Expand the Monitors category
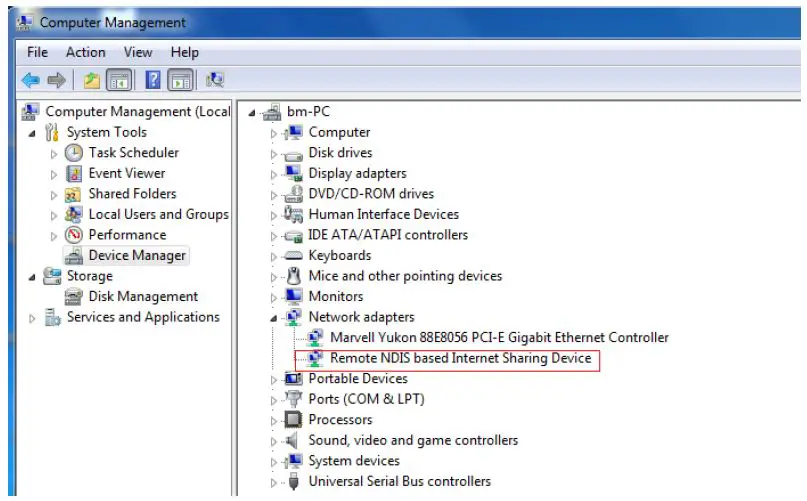 [x=274, y=298]
